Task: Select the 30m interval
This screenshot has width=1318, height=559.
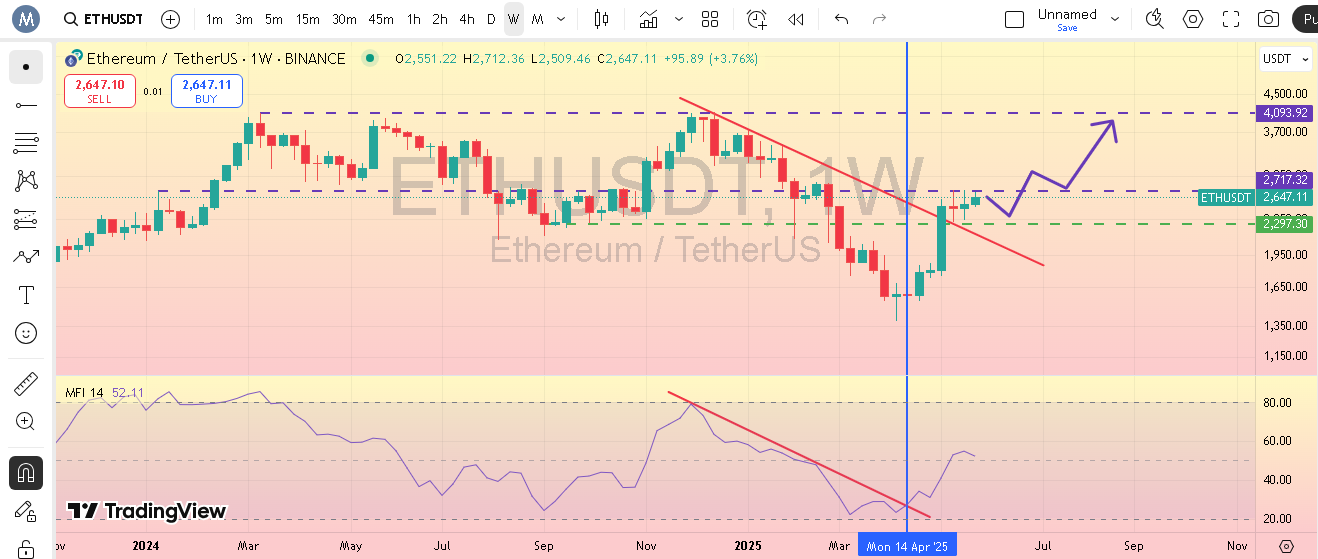Action: pos(344,19)
